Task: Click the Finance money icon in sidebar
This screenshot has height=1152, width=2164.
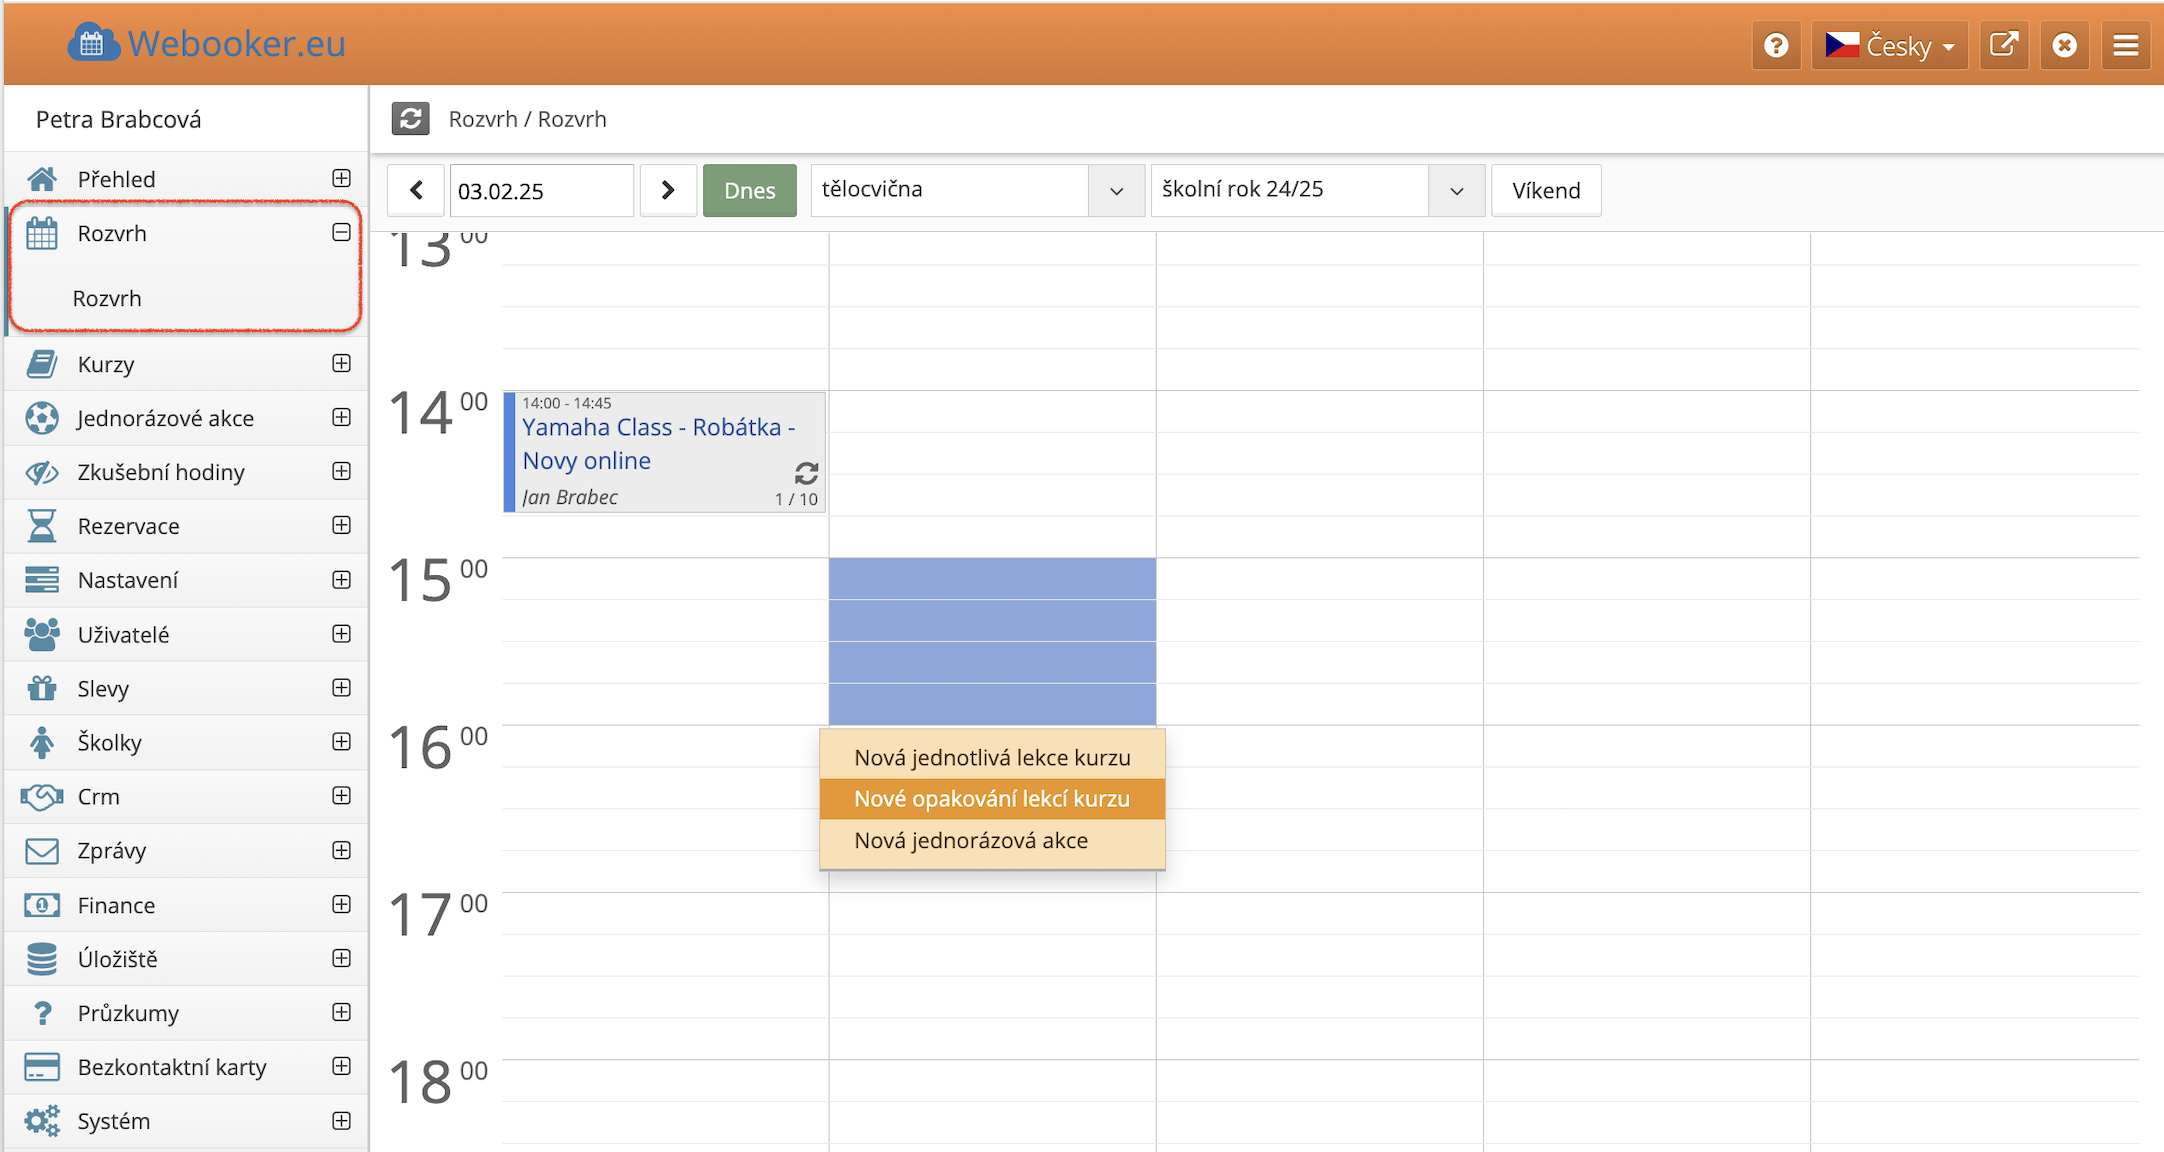Action: click(42, 905)
